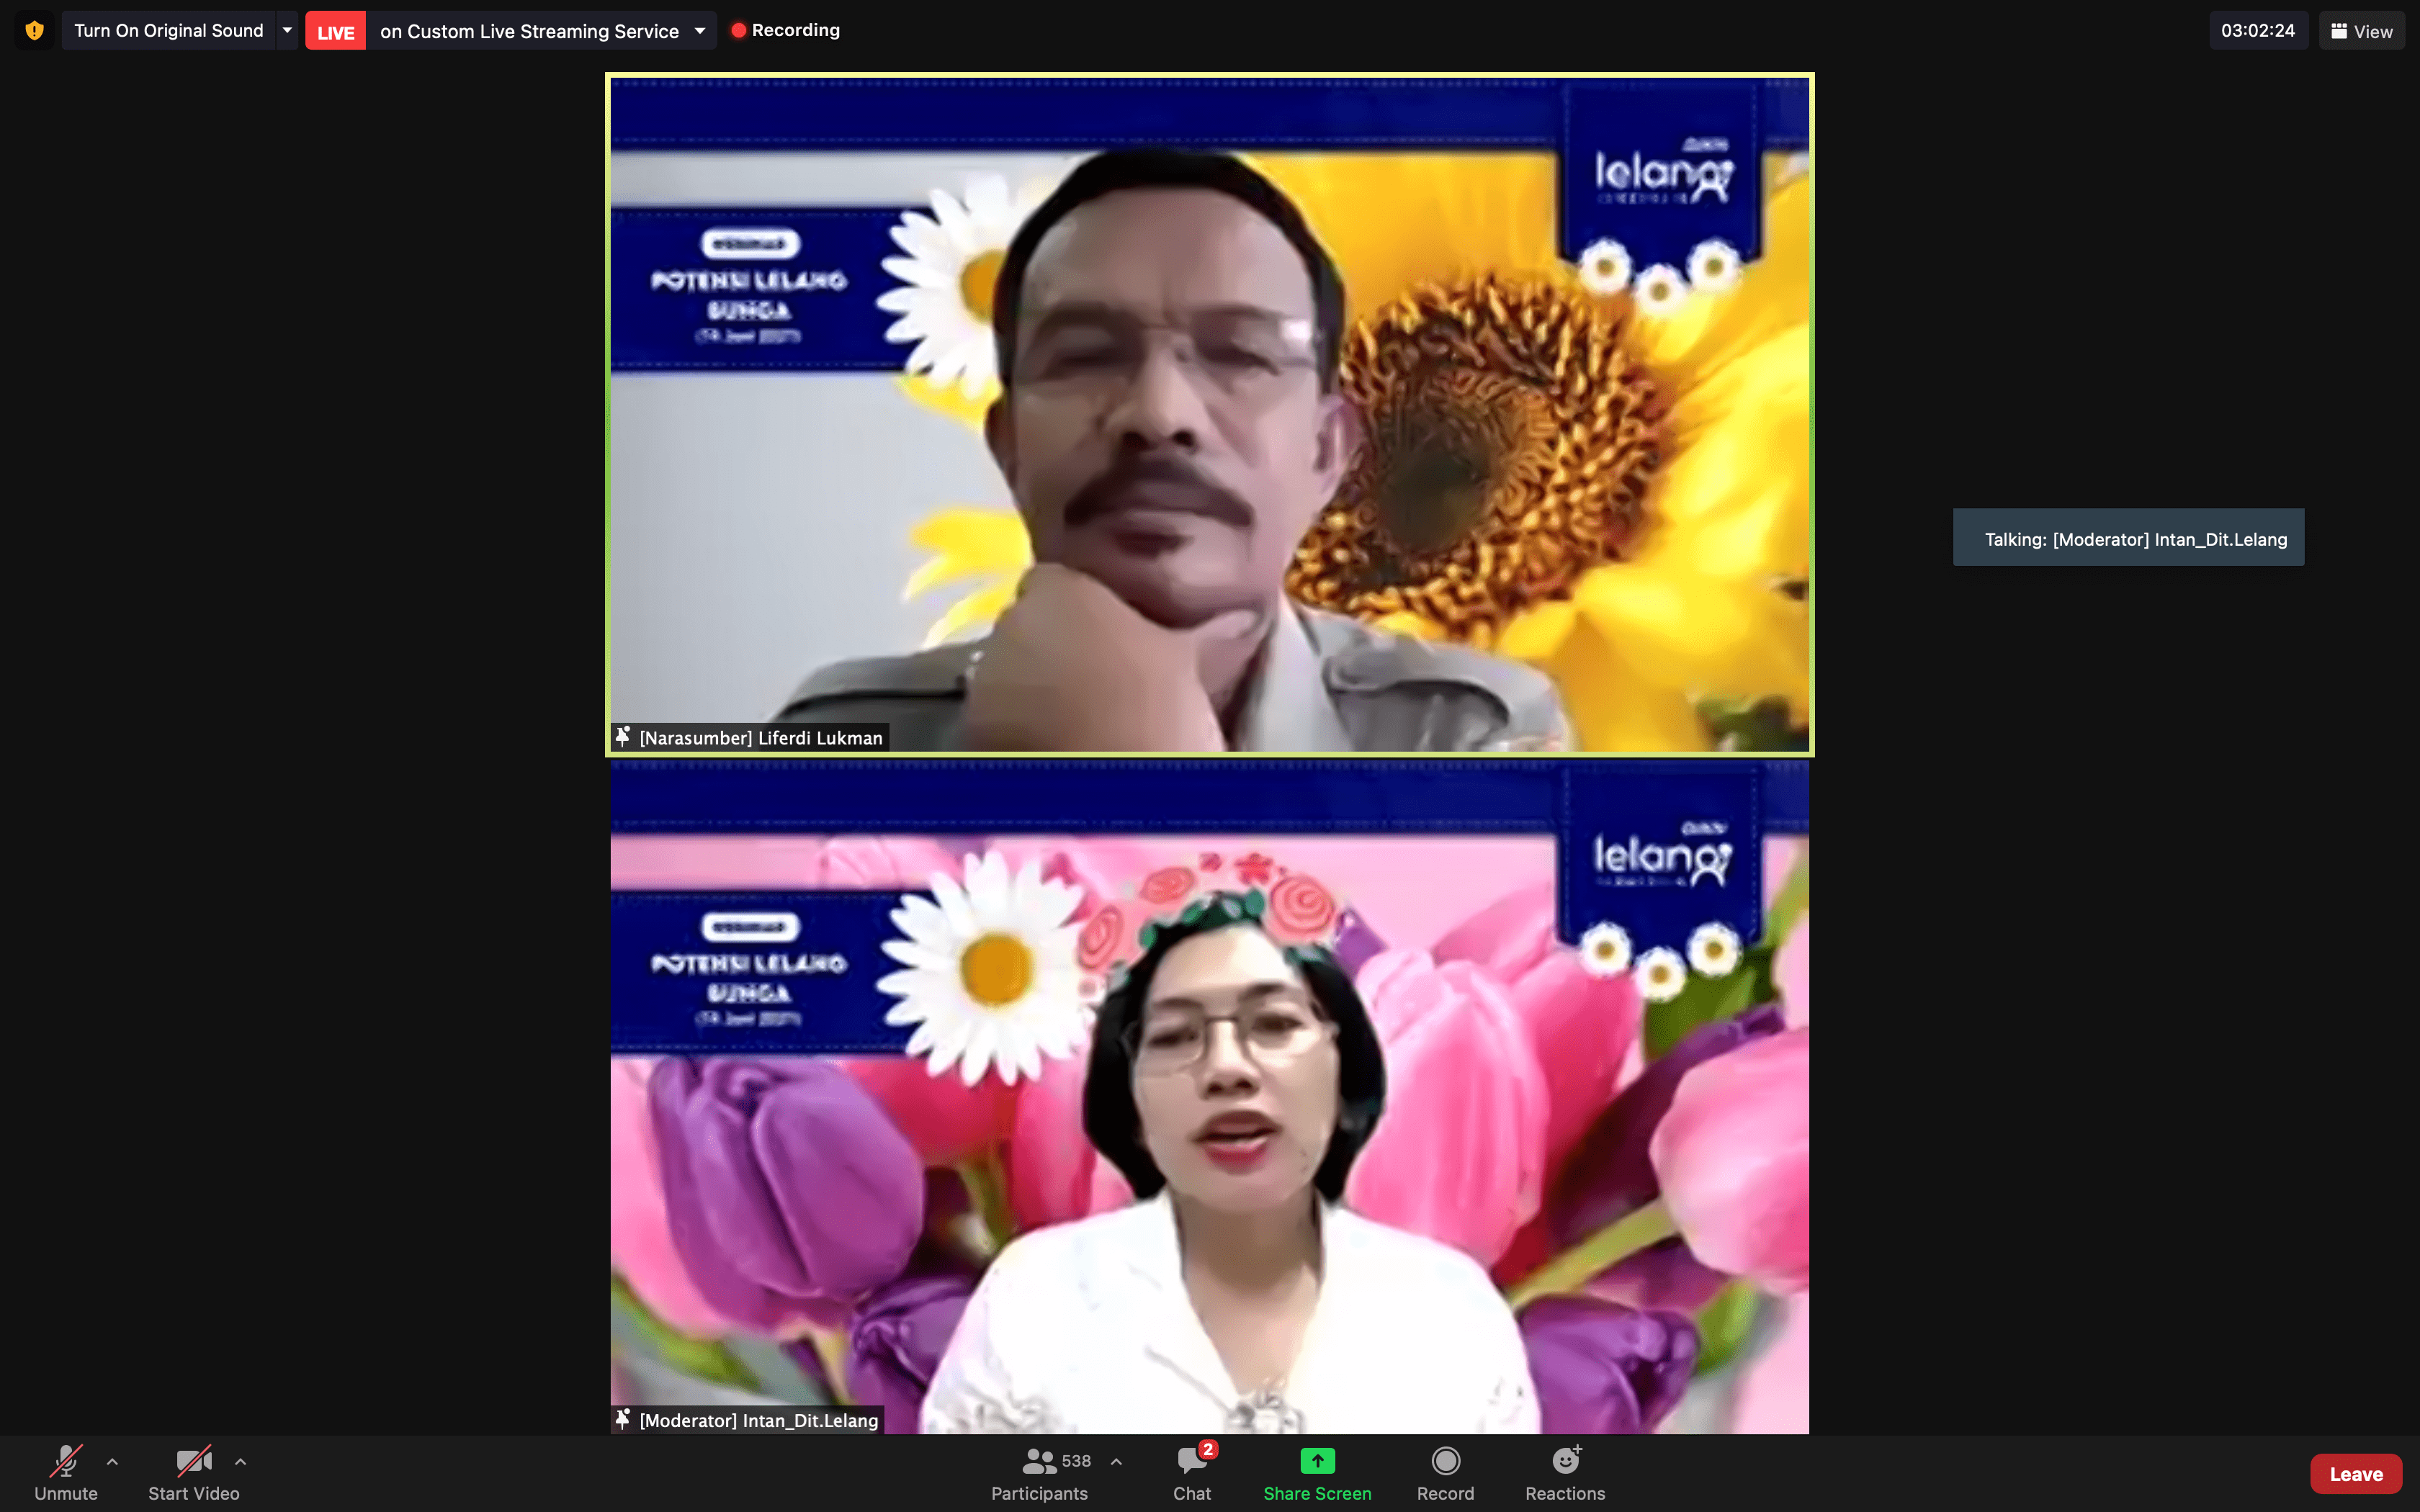Click the encryption shield icon
The width and height of the screenshot is (2420, 1512).
tap(34, 30)
